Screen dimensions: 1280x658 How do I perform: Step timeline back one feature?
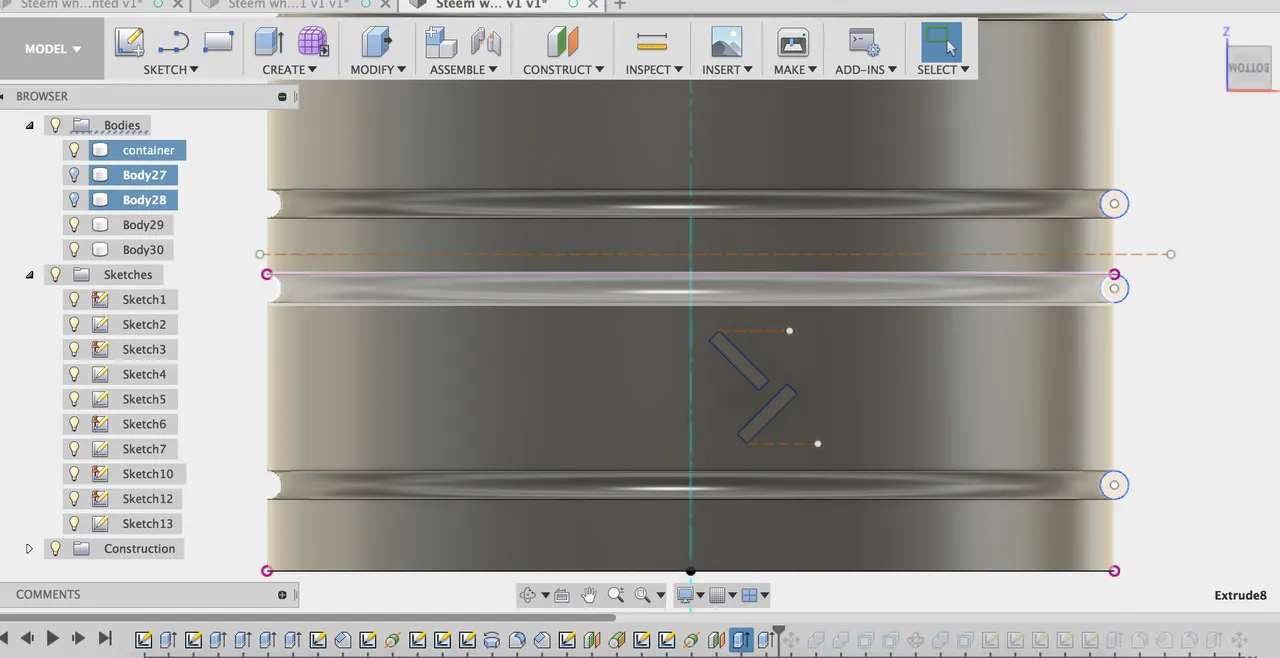pyautogui.click(x=28, y=638)
